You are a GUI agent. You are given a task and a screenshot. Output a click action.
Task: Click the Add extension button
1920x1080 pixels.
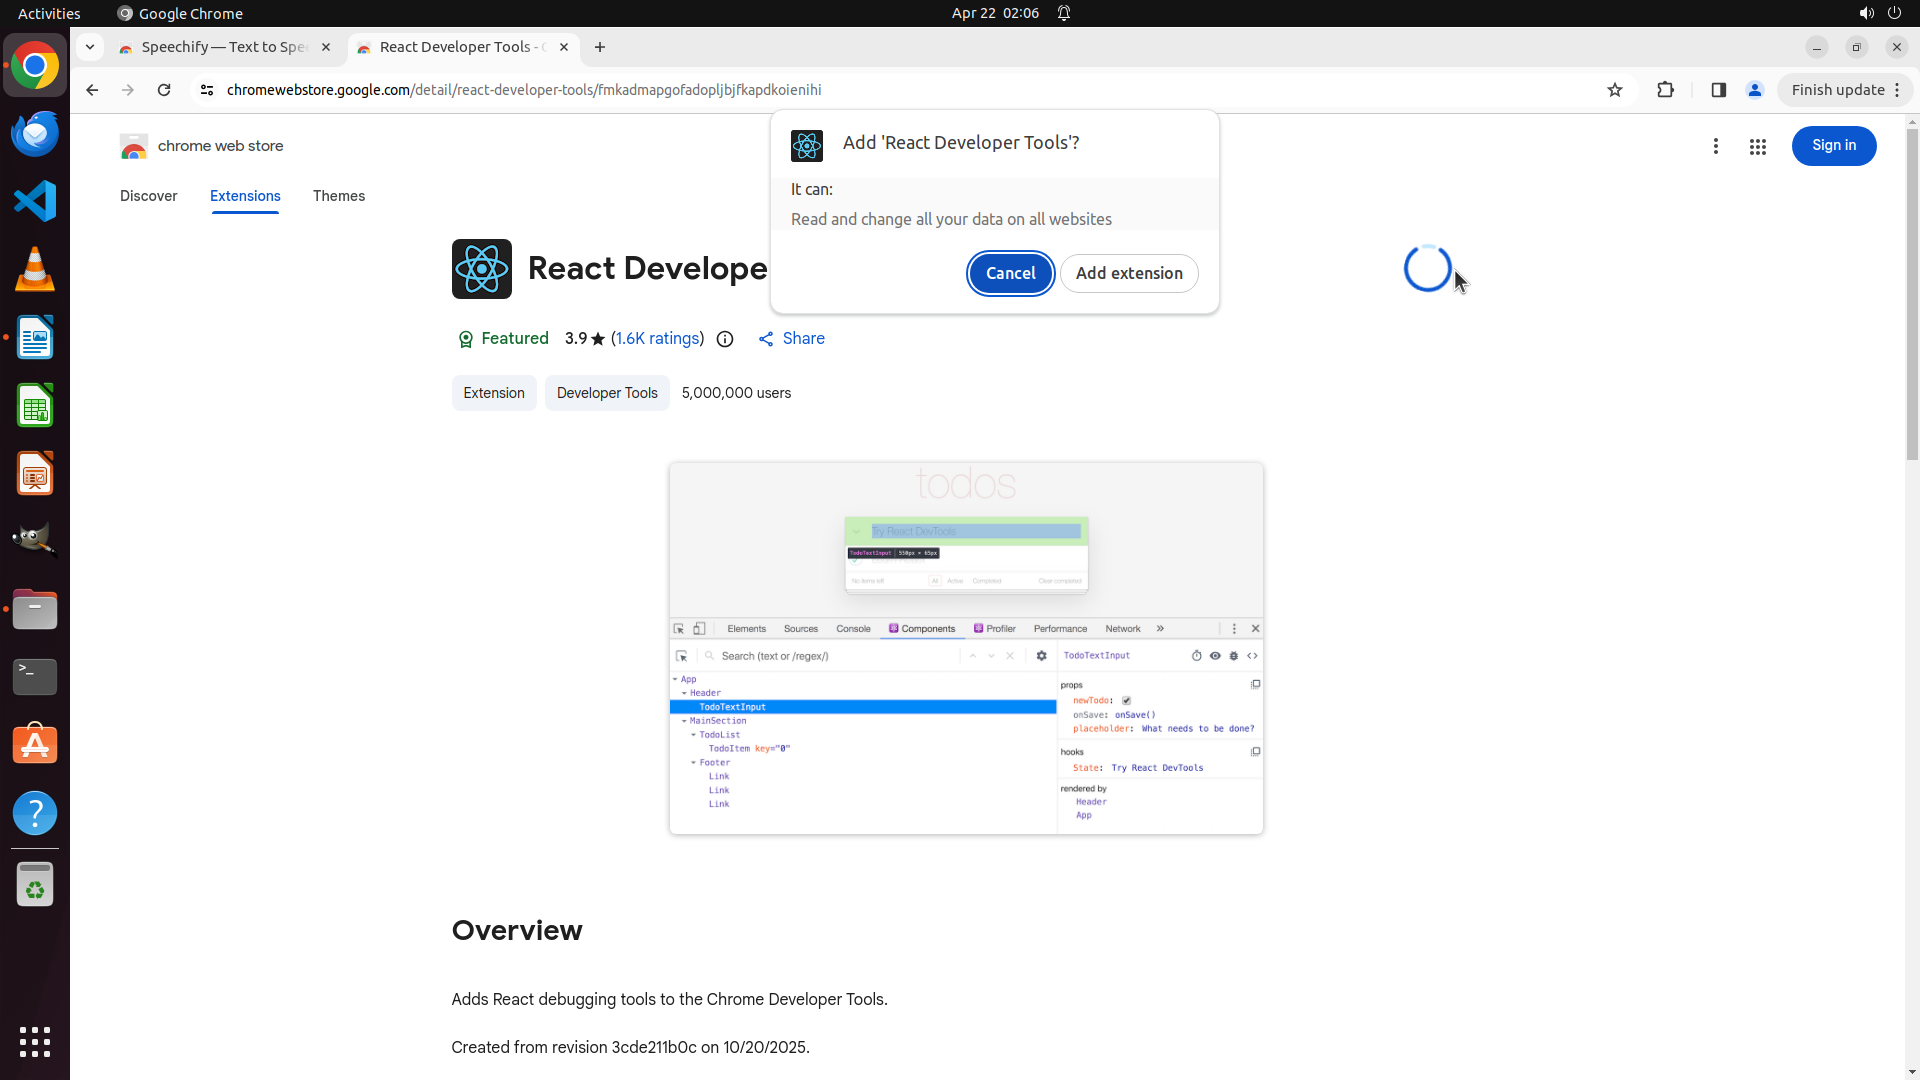tap(1128, 273)
